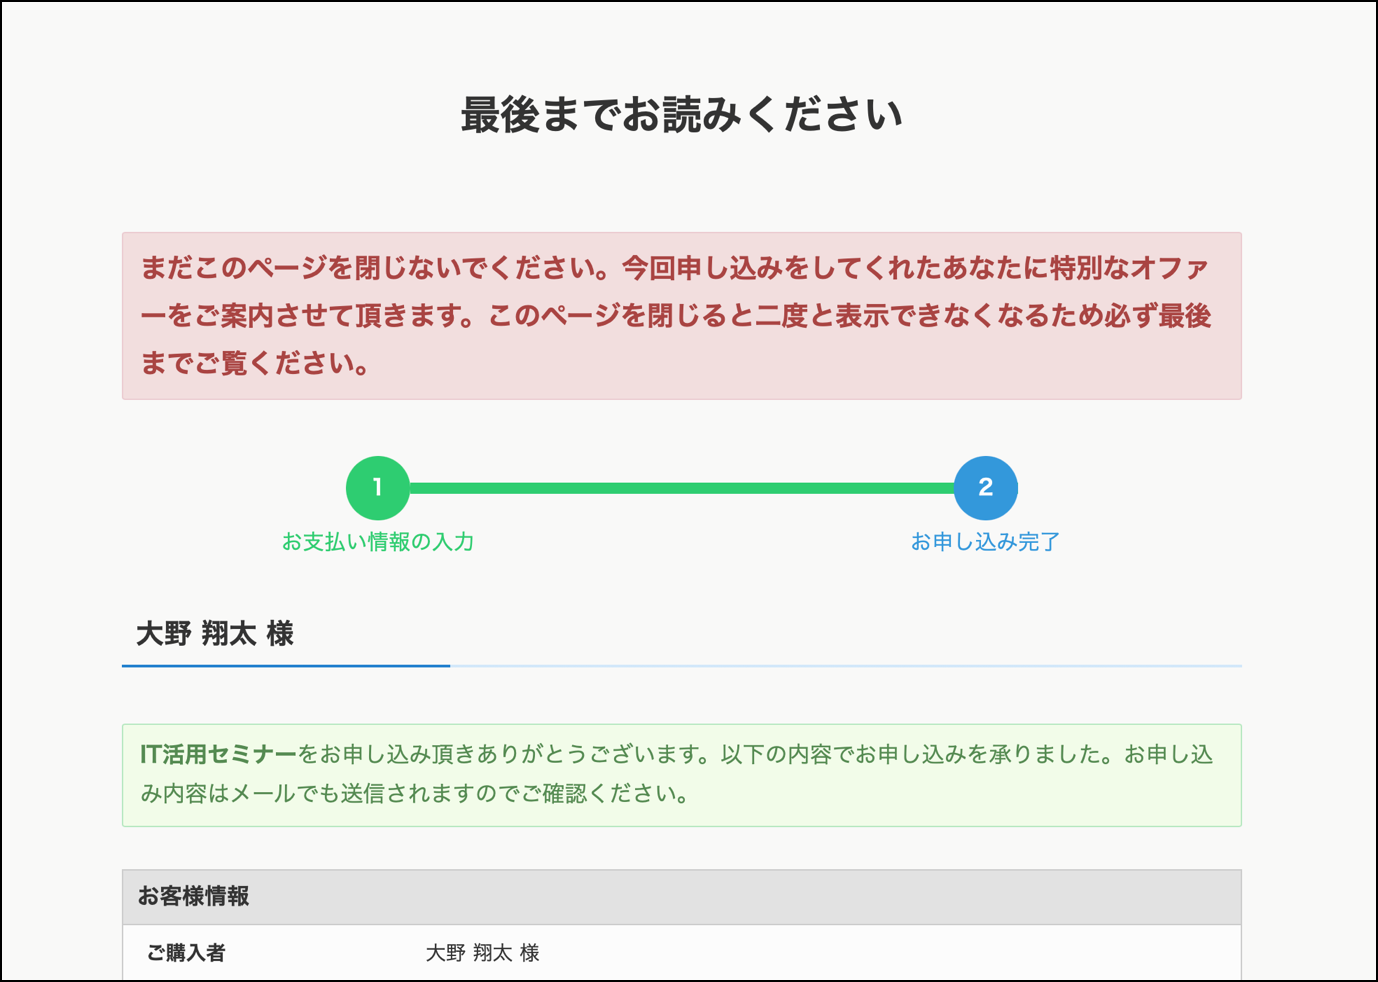
Task: Click the お客様情報 table header
Action: tap(194, 897)
